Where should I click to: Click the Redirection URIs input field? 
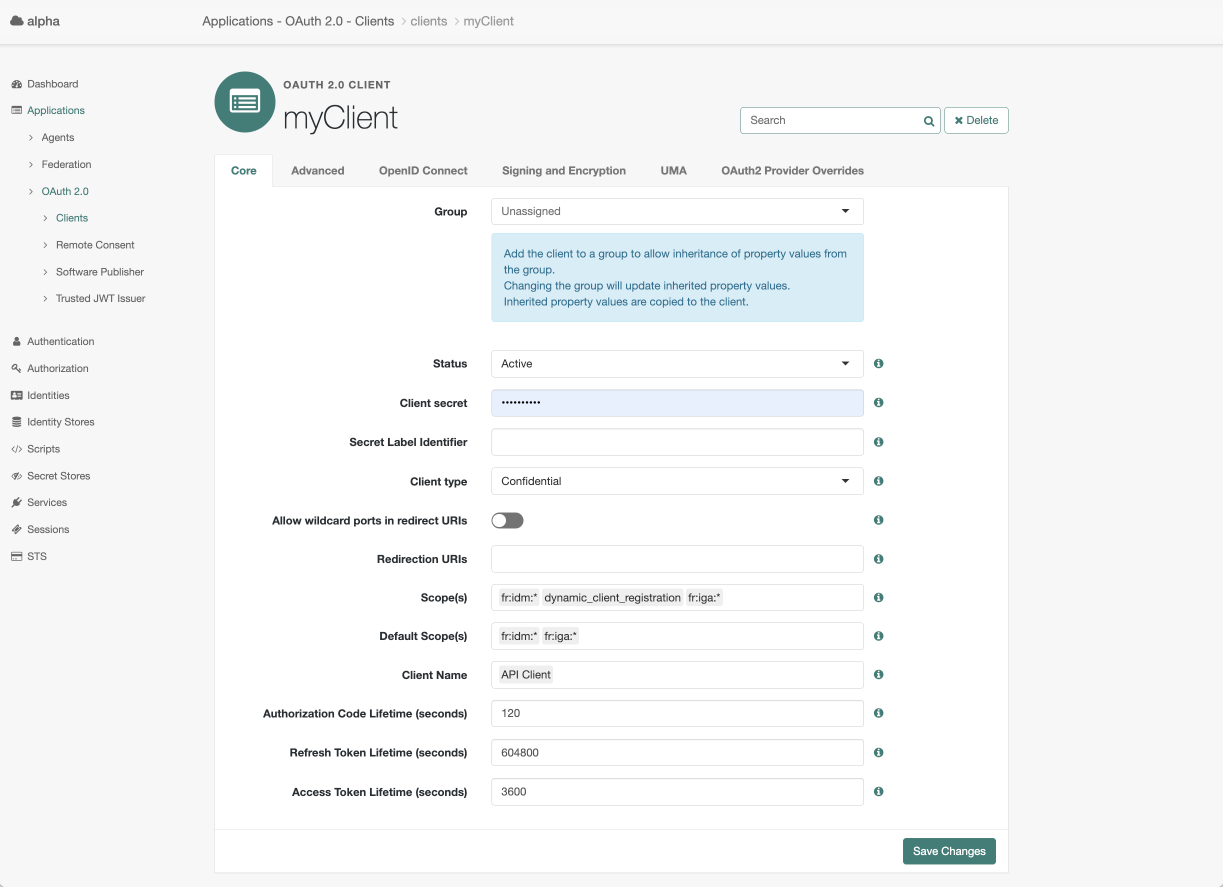pos(676,559)
